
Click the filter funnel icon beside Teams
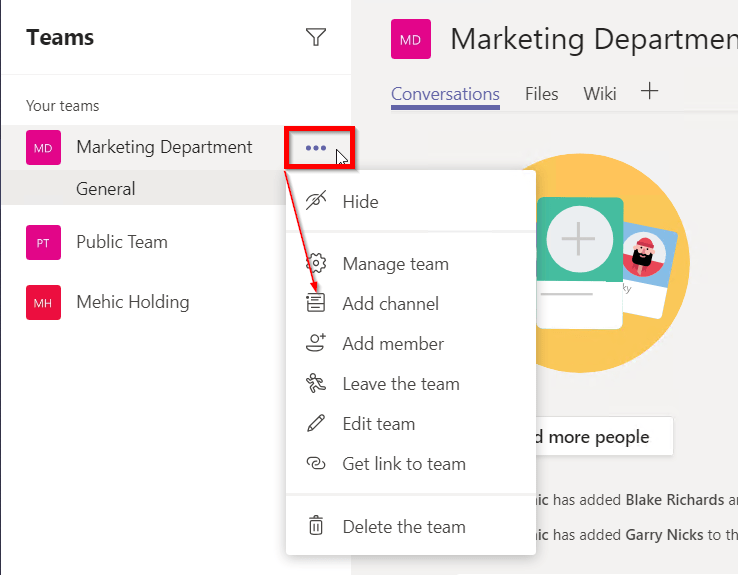click(316, 38)
